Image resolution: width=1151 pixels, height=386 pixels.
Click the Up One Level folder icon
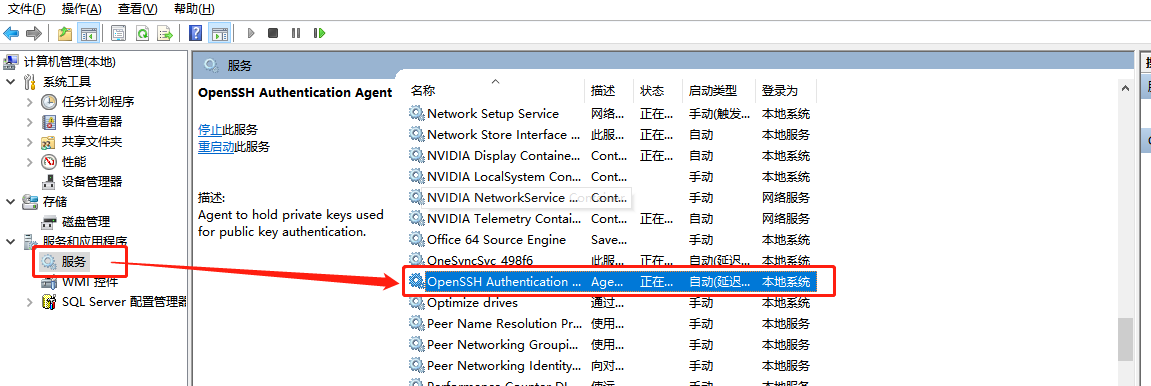65,33
